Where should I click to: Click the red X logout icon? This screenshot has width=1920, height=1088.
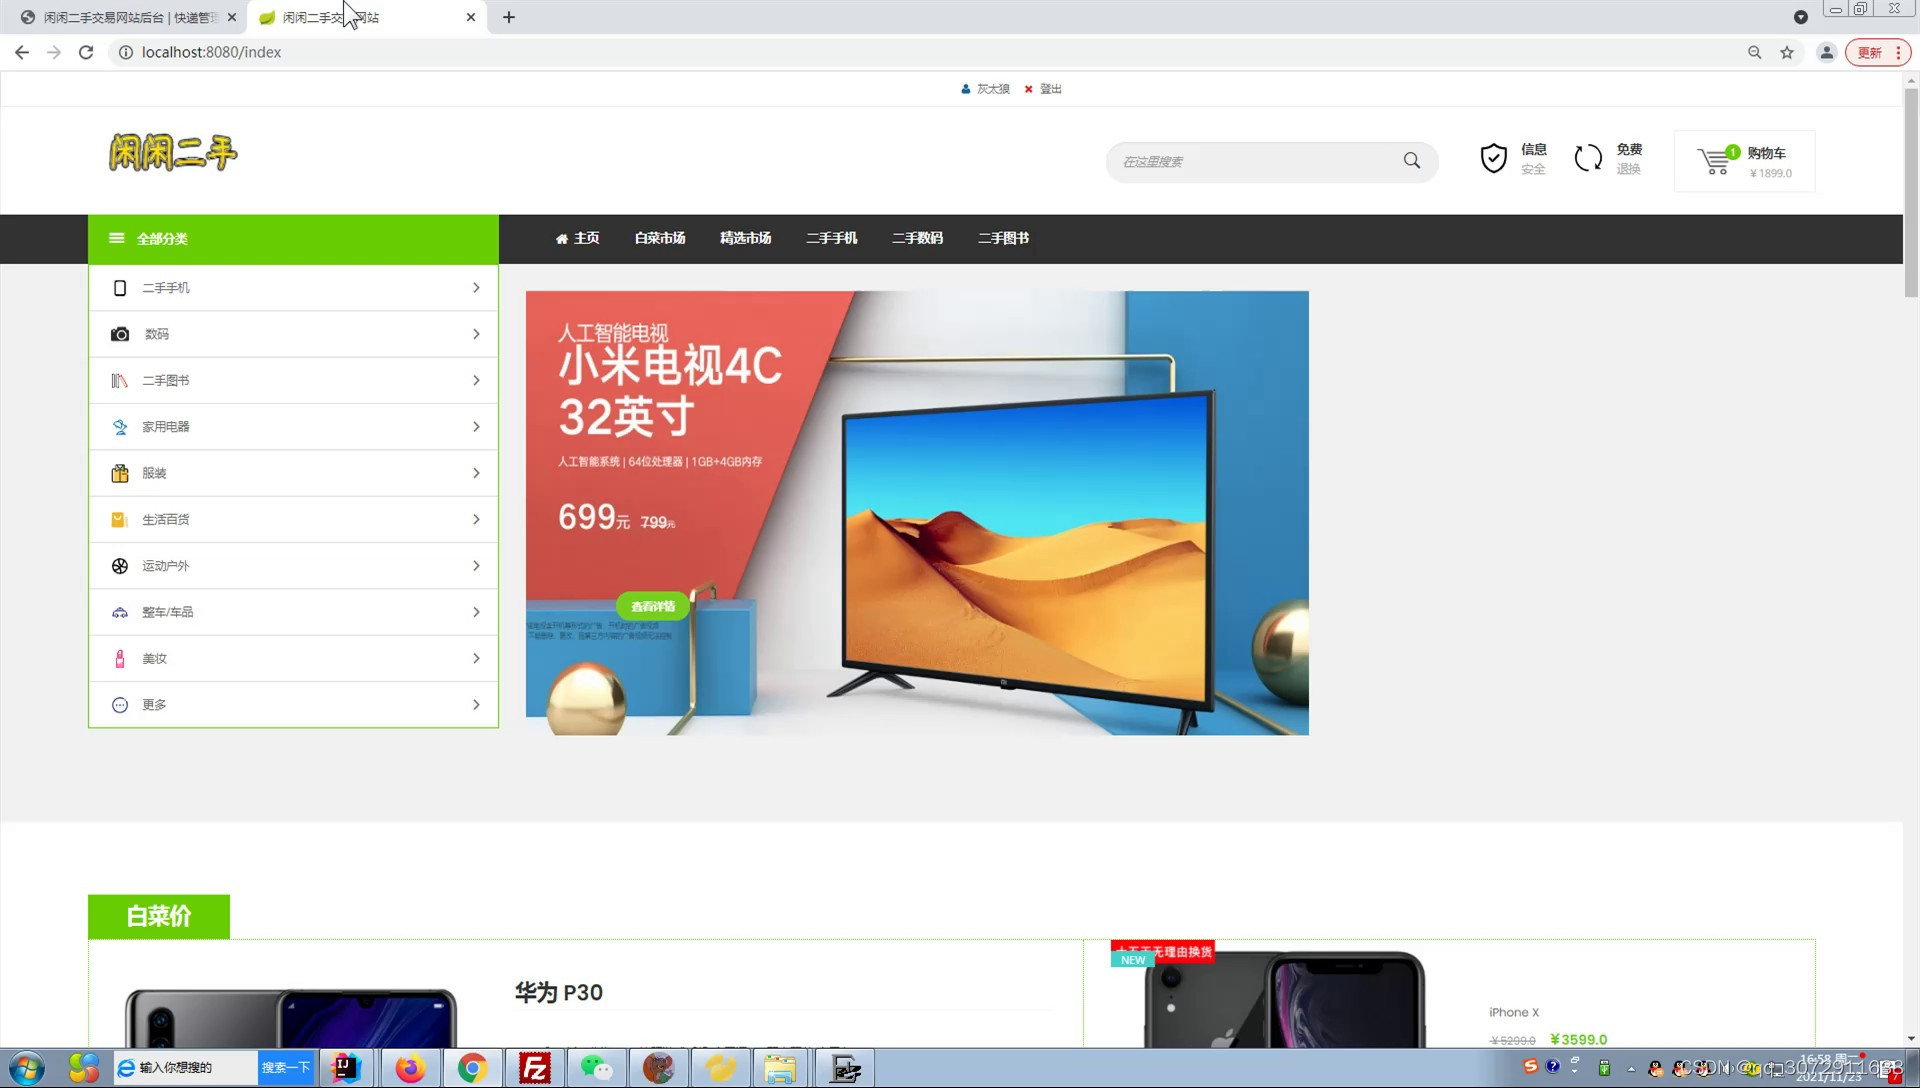pos(1028,89)
